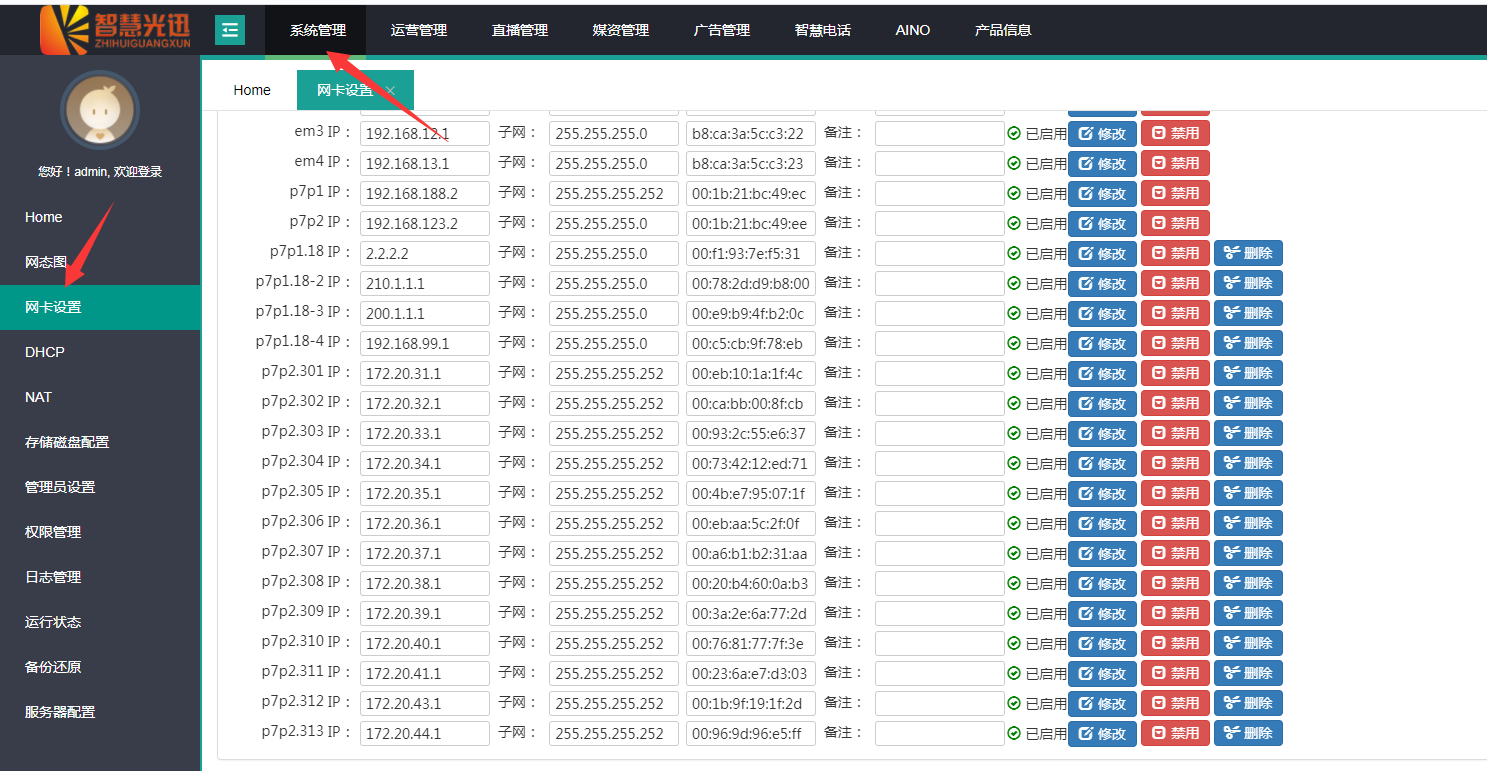Open the 直播管理 top menu
The image size is (1487, 771).
(520, 30)
